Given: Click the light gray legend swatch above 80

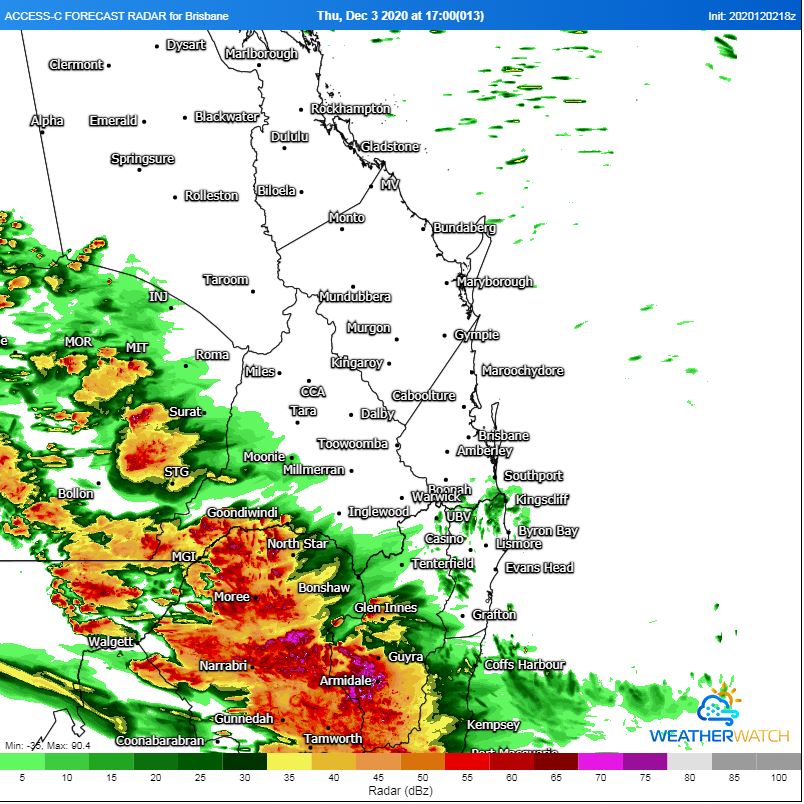Looking at the screenshot, I should (x=689, y=761).
